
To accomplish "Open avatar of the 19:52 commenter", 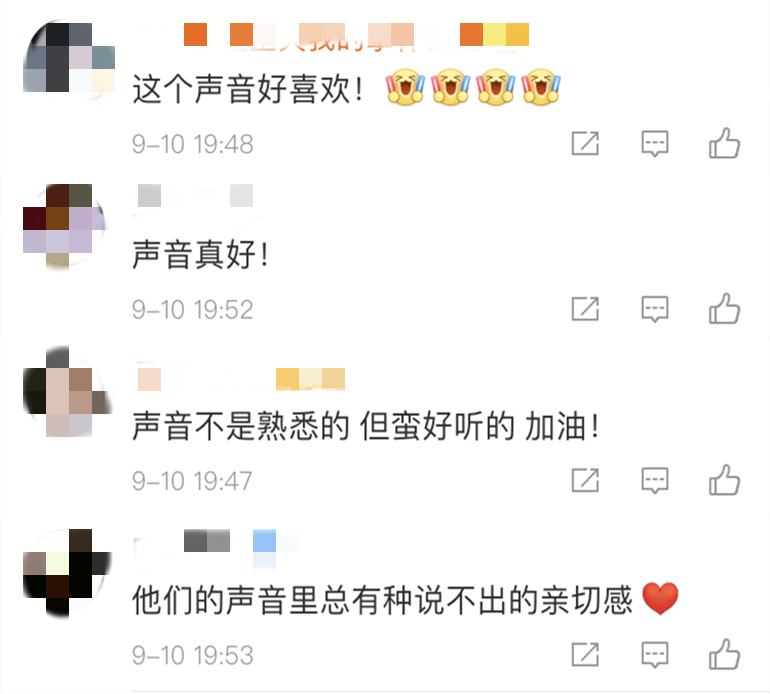I will click(65, 226).
